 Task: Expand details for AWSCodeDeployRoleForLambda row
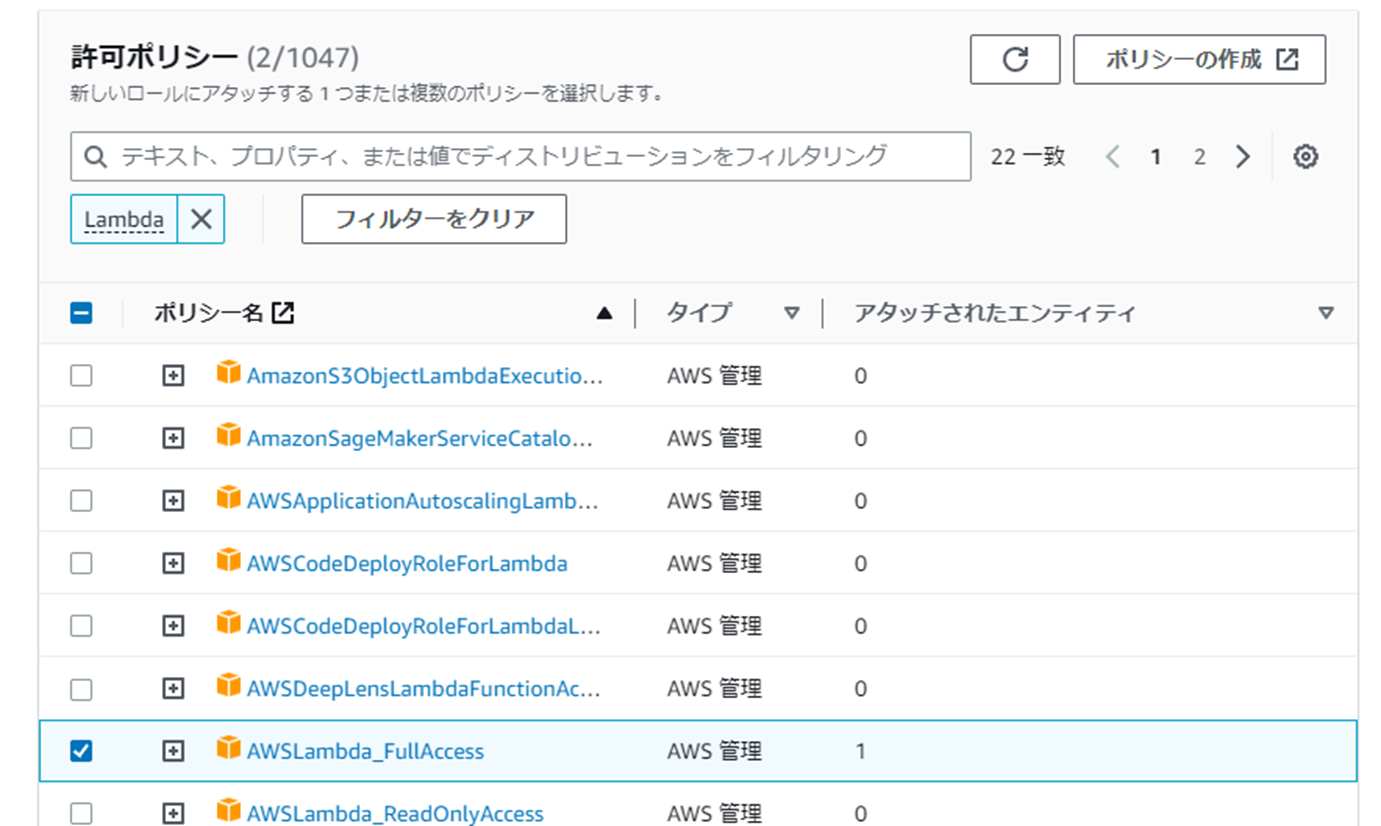(174, 563)
